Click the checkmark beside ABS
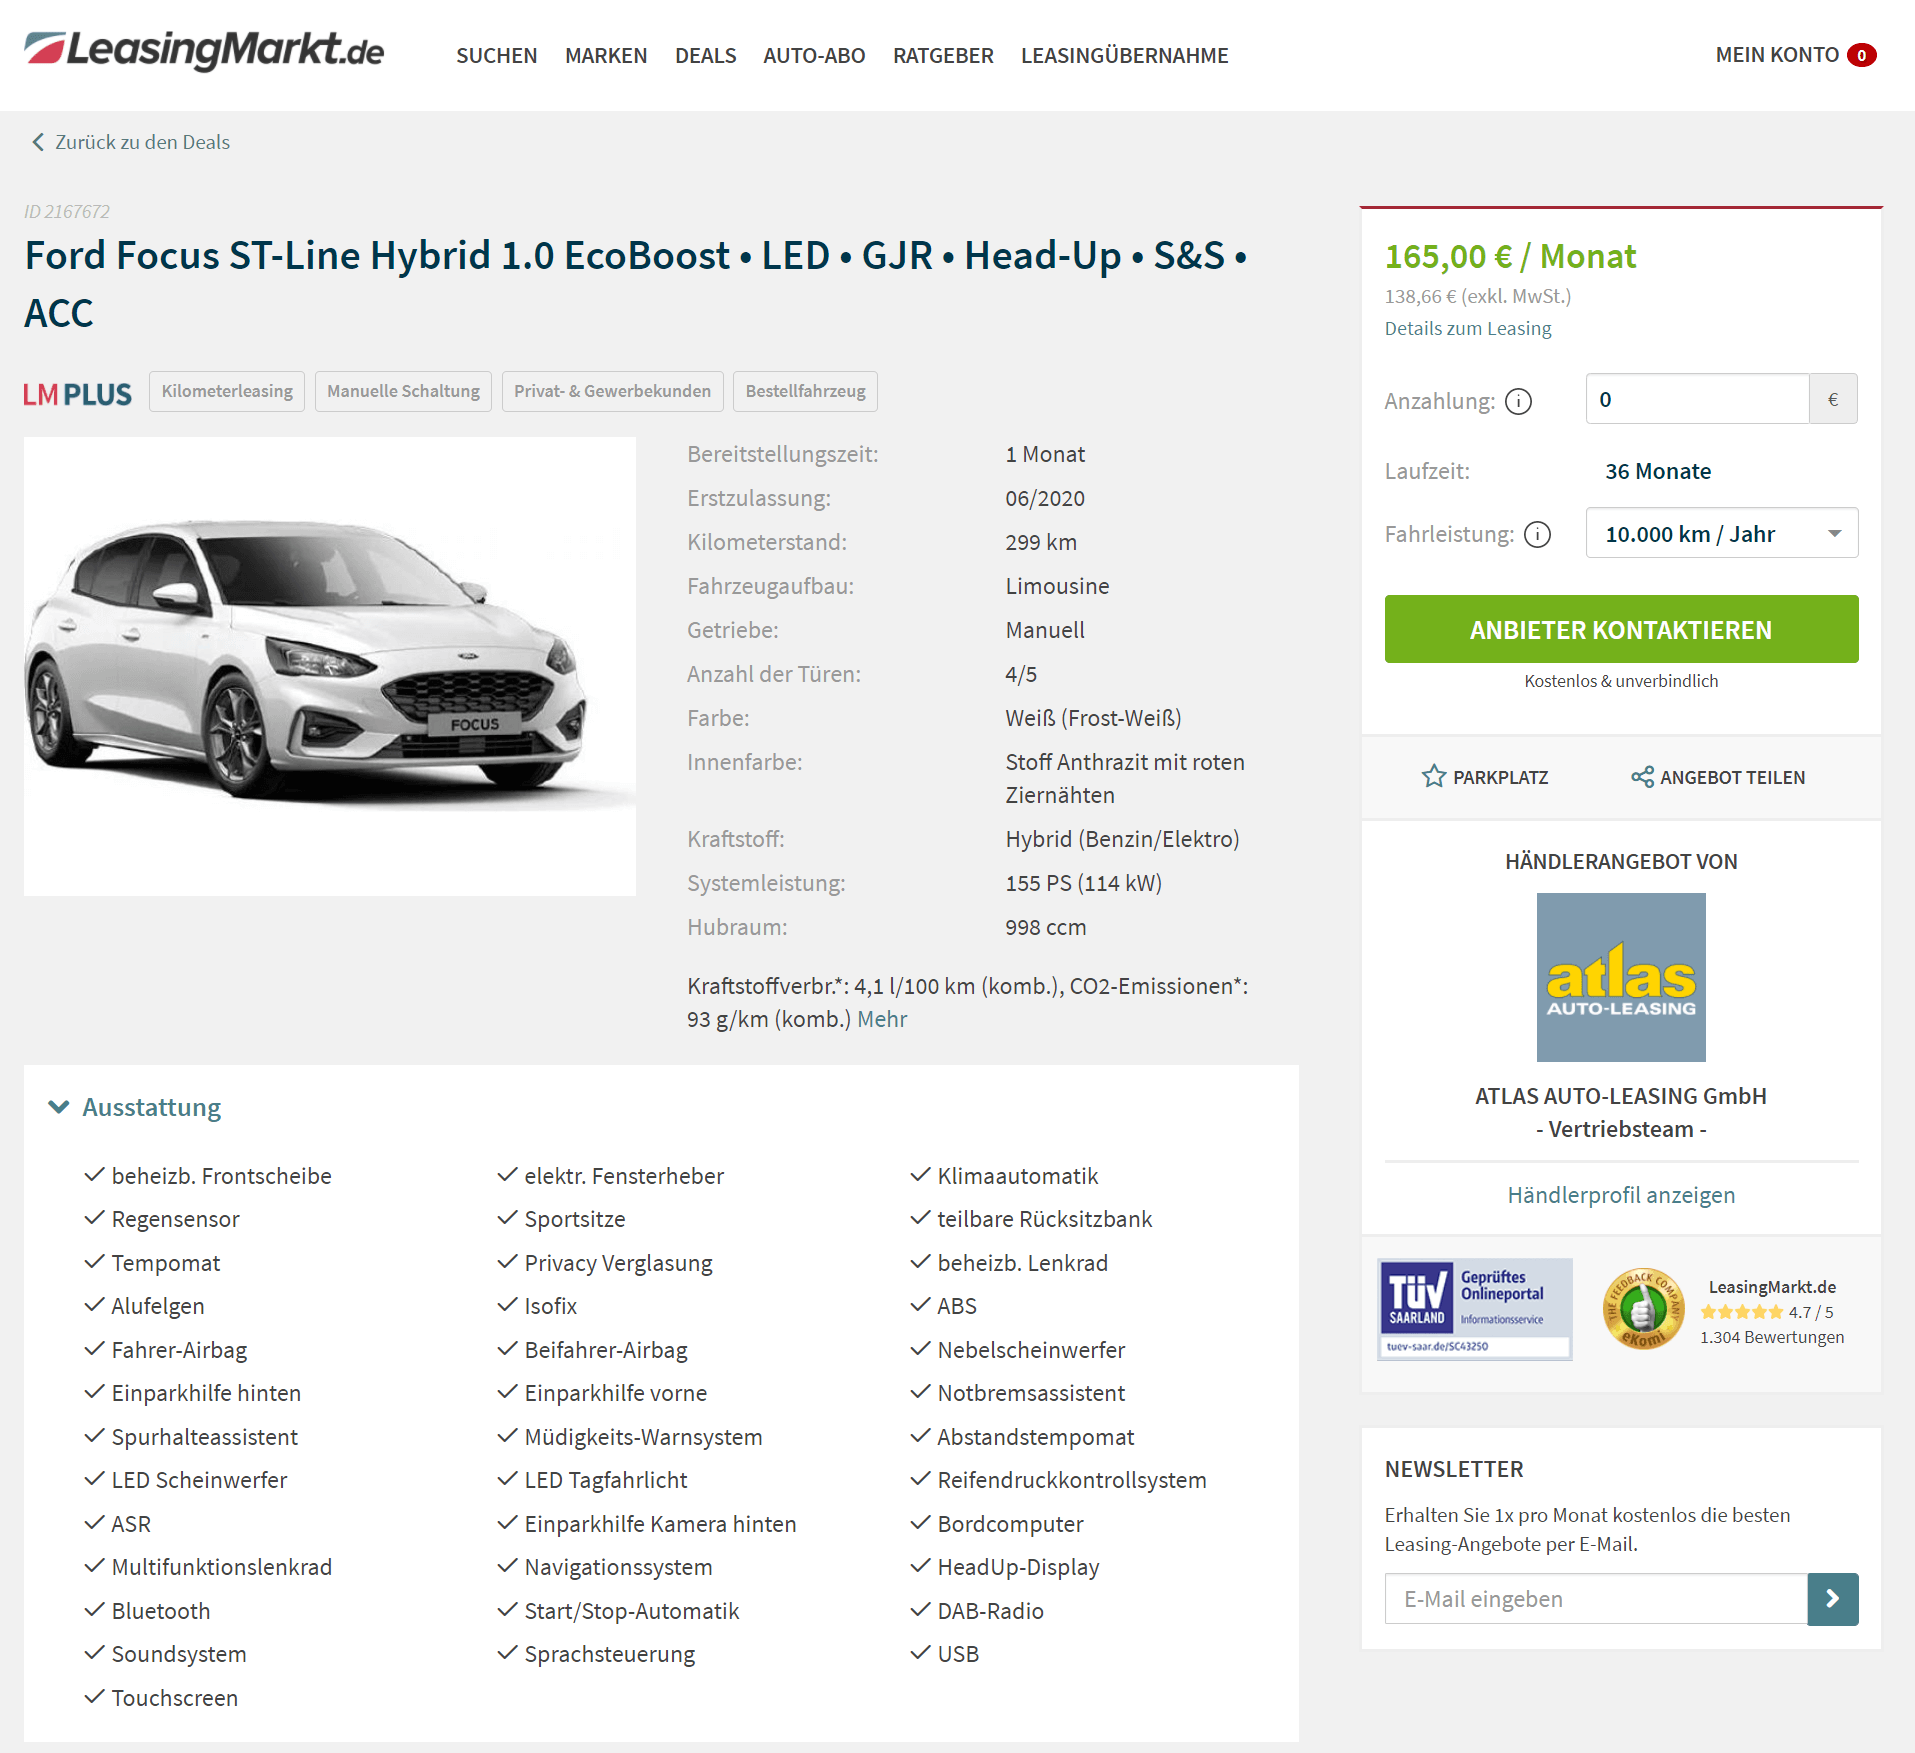The height and width of the screenshot is (1753, 1915). point(921,1304)
